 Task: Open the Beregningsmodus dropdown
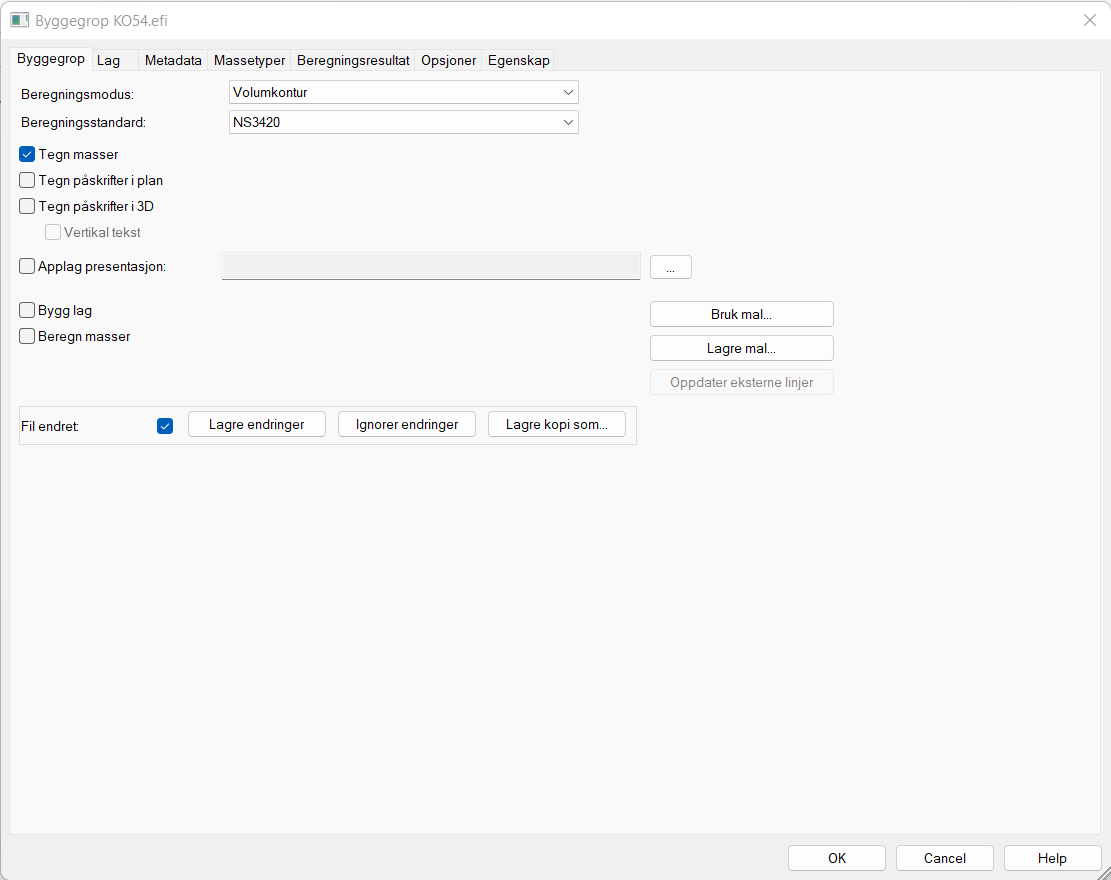click(404, 93)
